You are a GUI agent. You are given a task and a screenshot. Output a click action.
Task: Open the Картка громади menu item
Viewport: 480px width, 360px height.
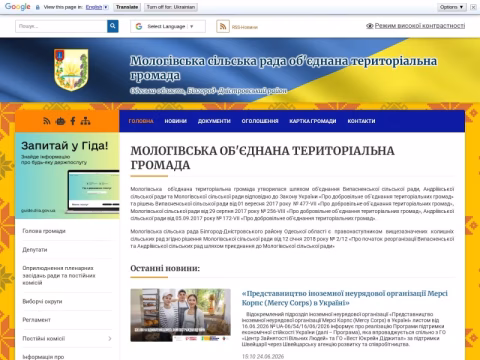pyautogui.click(x=313, y=121)
